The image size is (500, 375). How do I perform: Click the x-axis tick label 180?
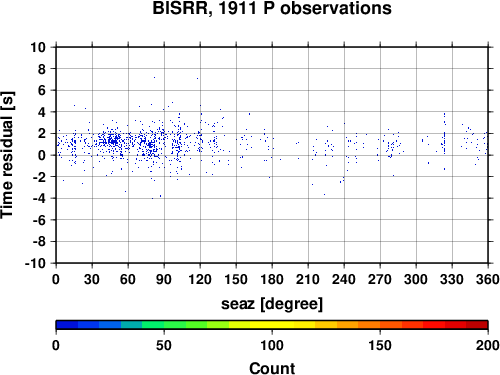[272, 279]
